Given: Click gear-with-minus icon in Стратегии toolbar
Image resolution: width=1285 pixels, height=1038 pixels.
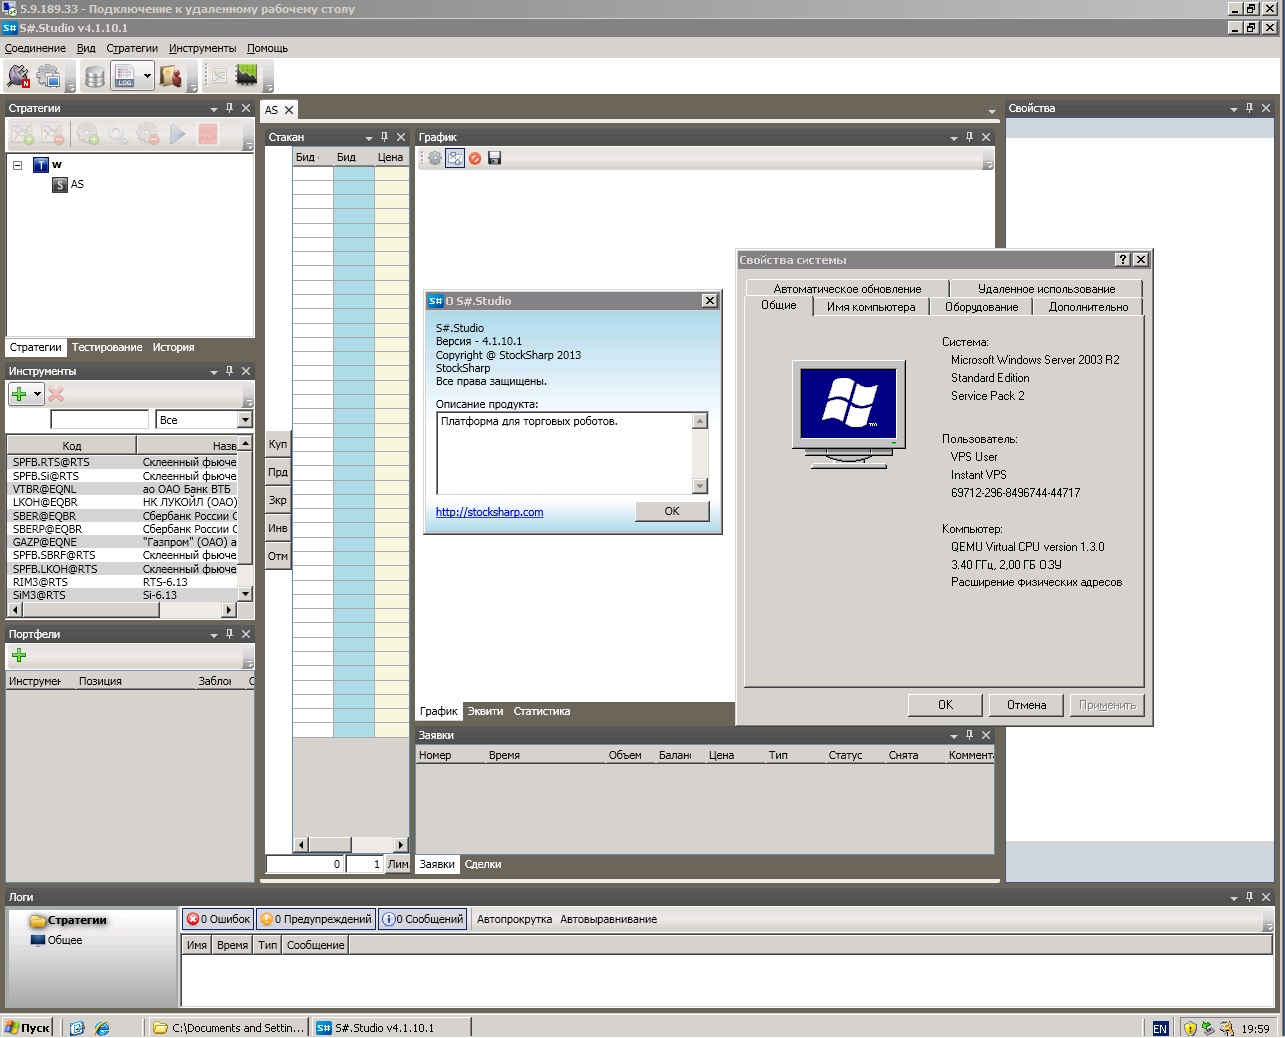Looking at the screenshot, I should coord(148,134).
